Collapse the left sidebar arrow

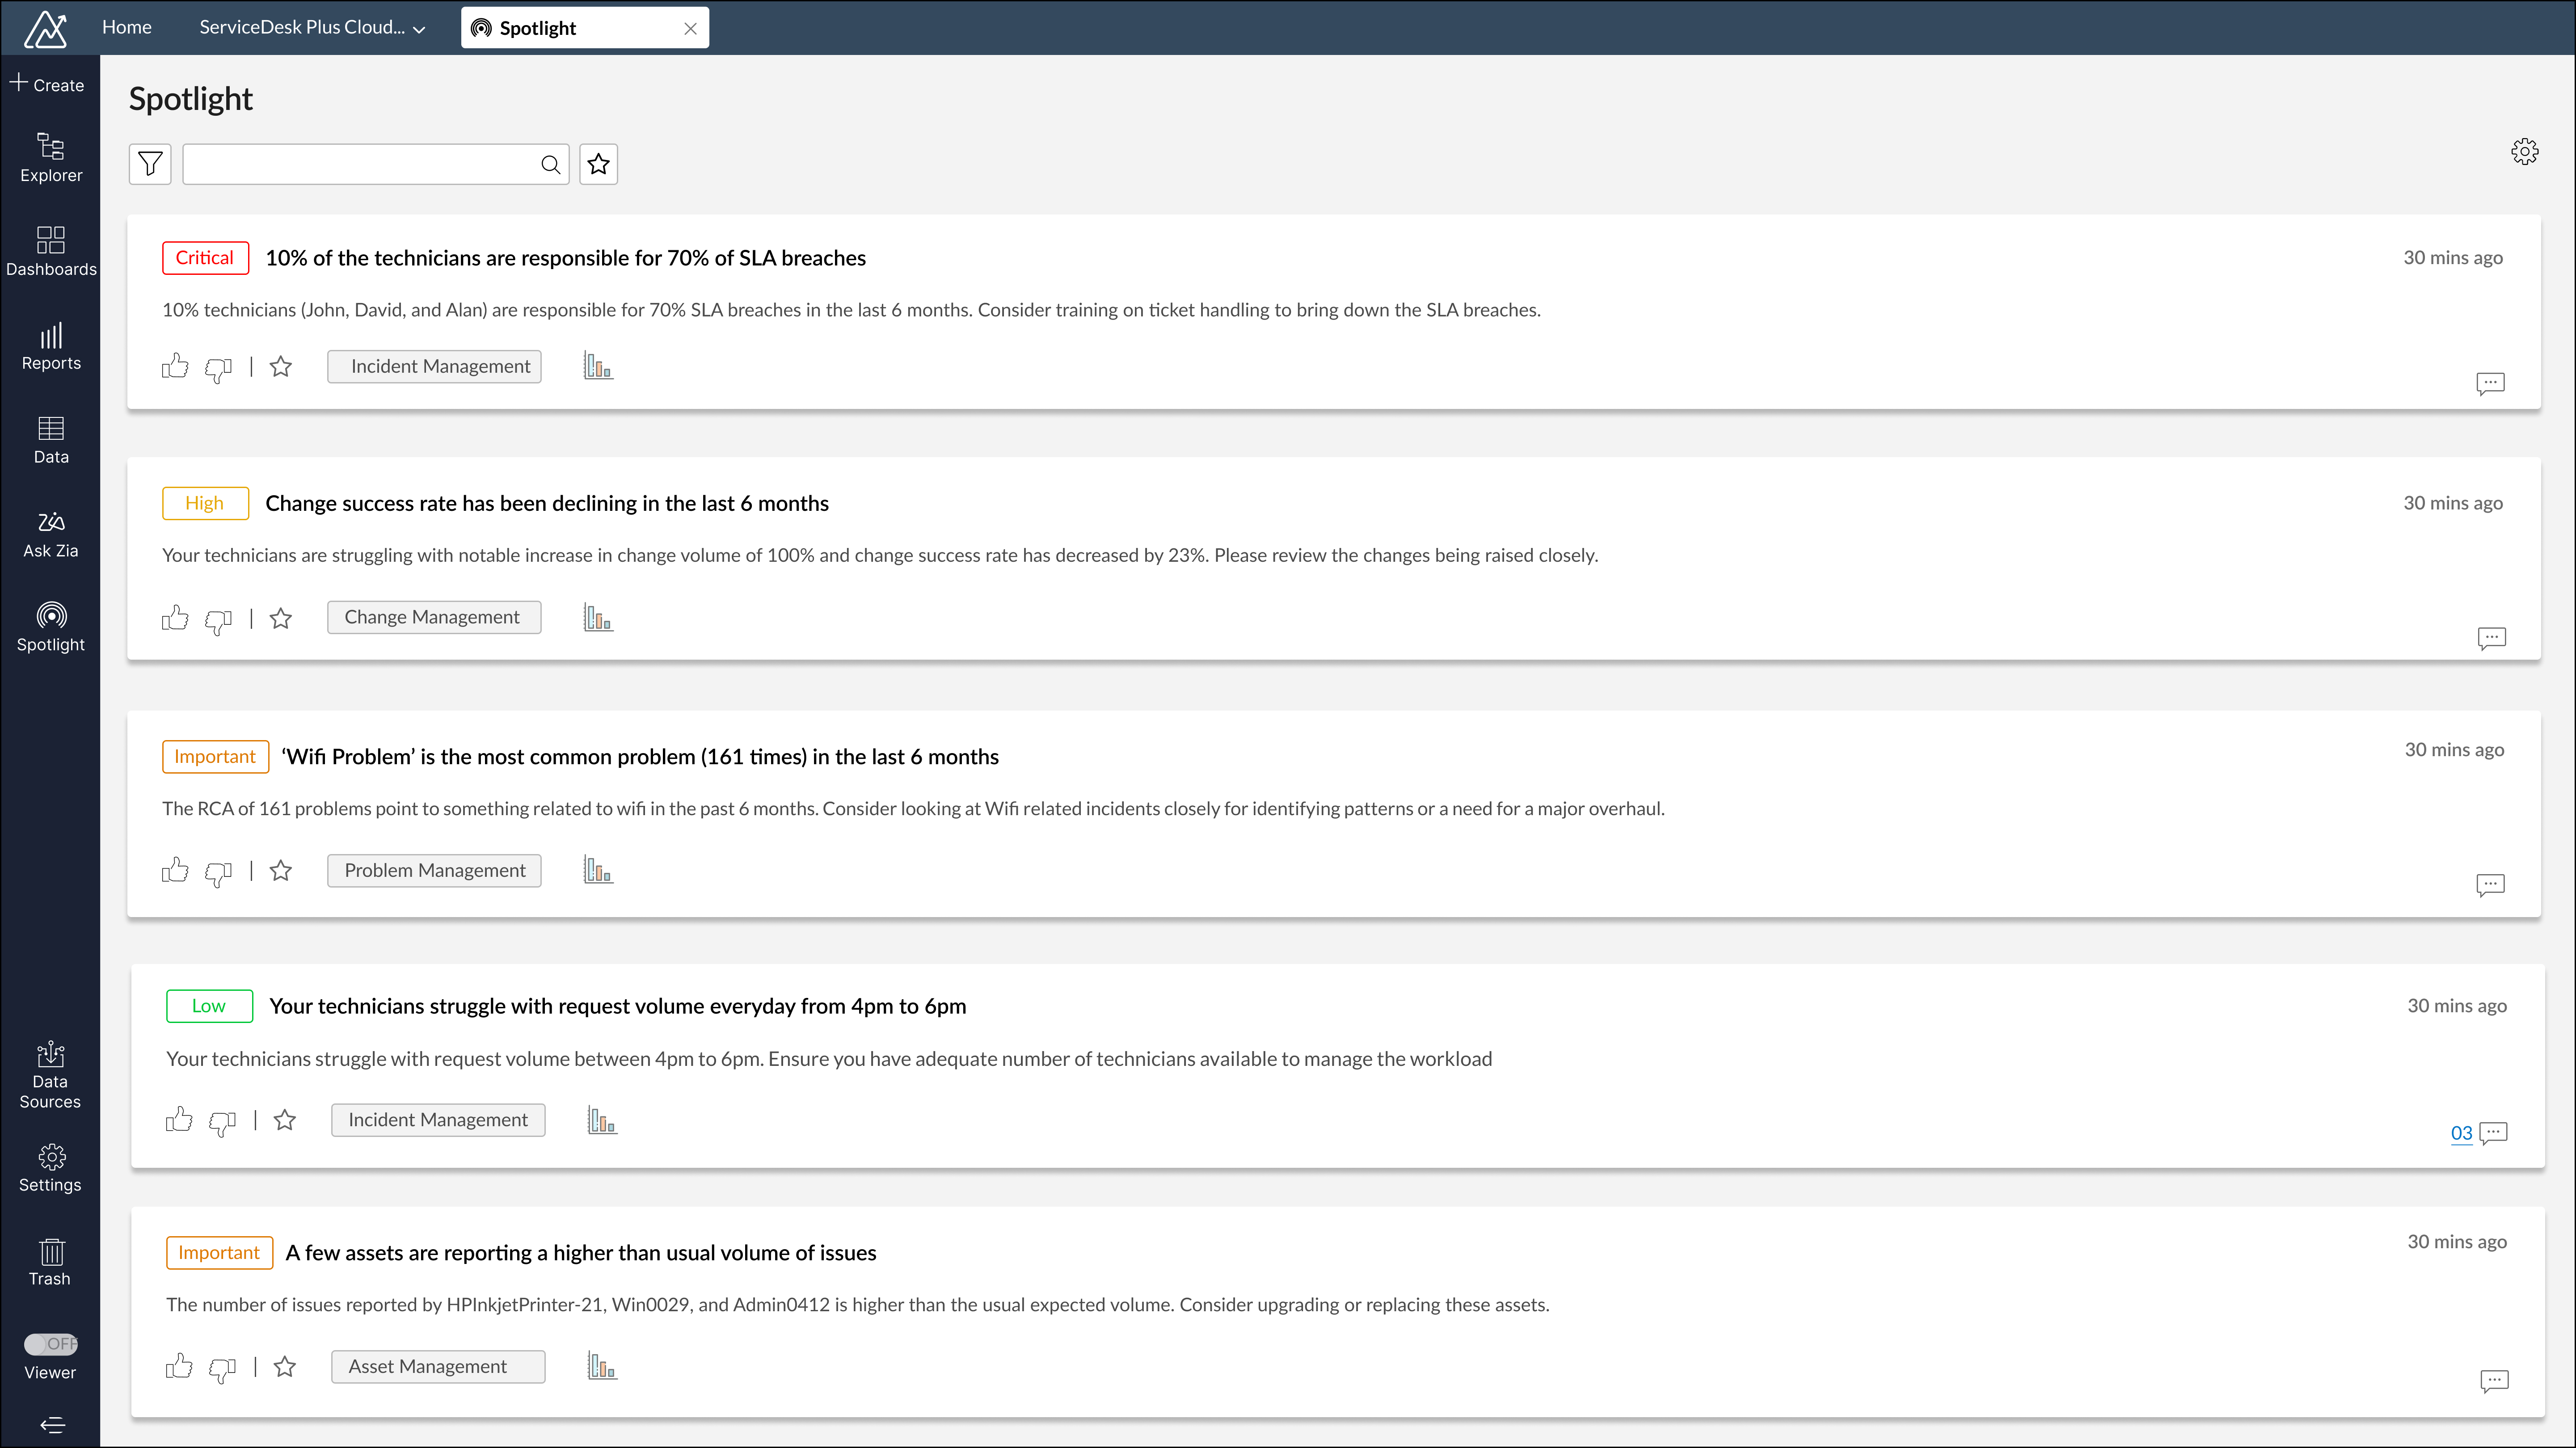coord(52,1424)
